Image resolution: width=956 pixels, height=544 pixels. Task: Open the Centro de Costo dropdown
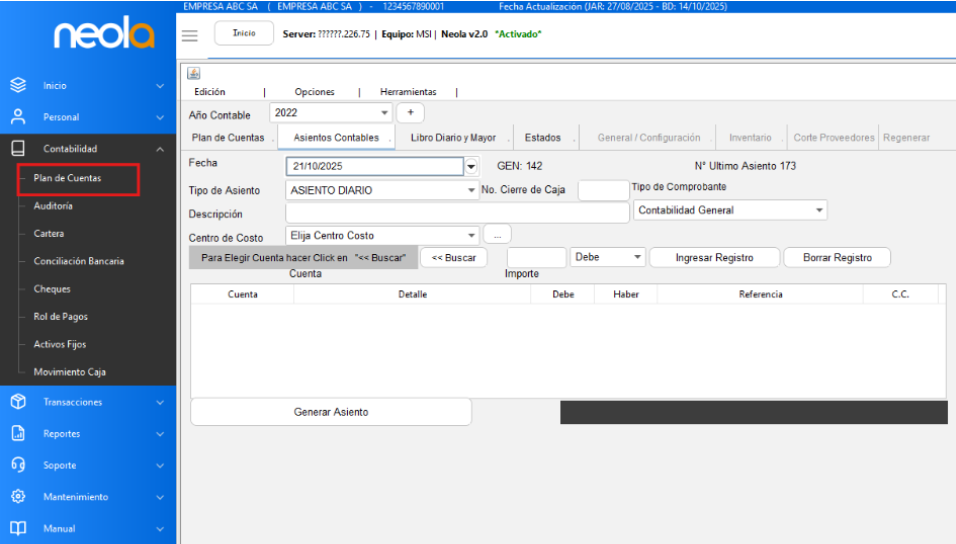[x=471, y=236]
